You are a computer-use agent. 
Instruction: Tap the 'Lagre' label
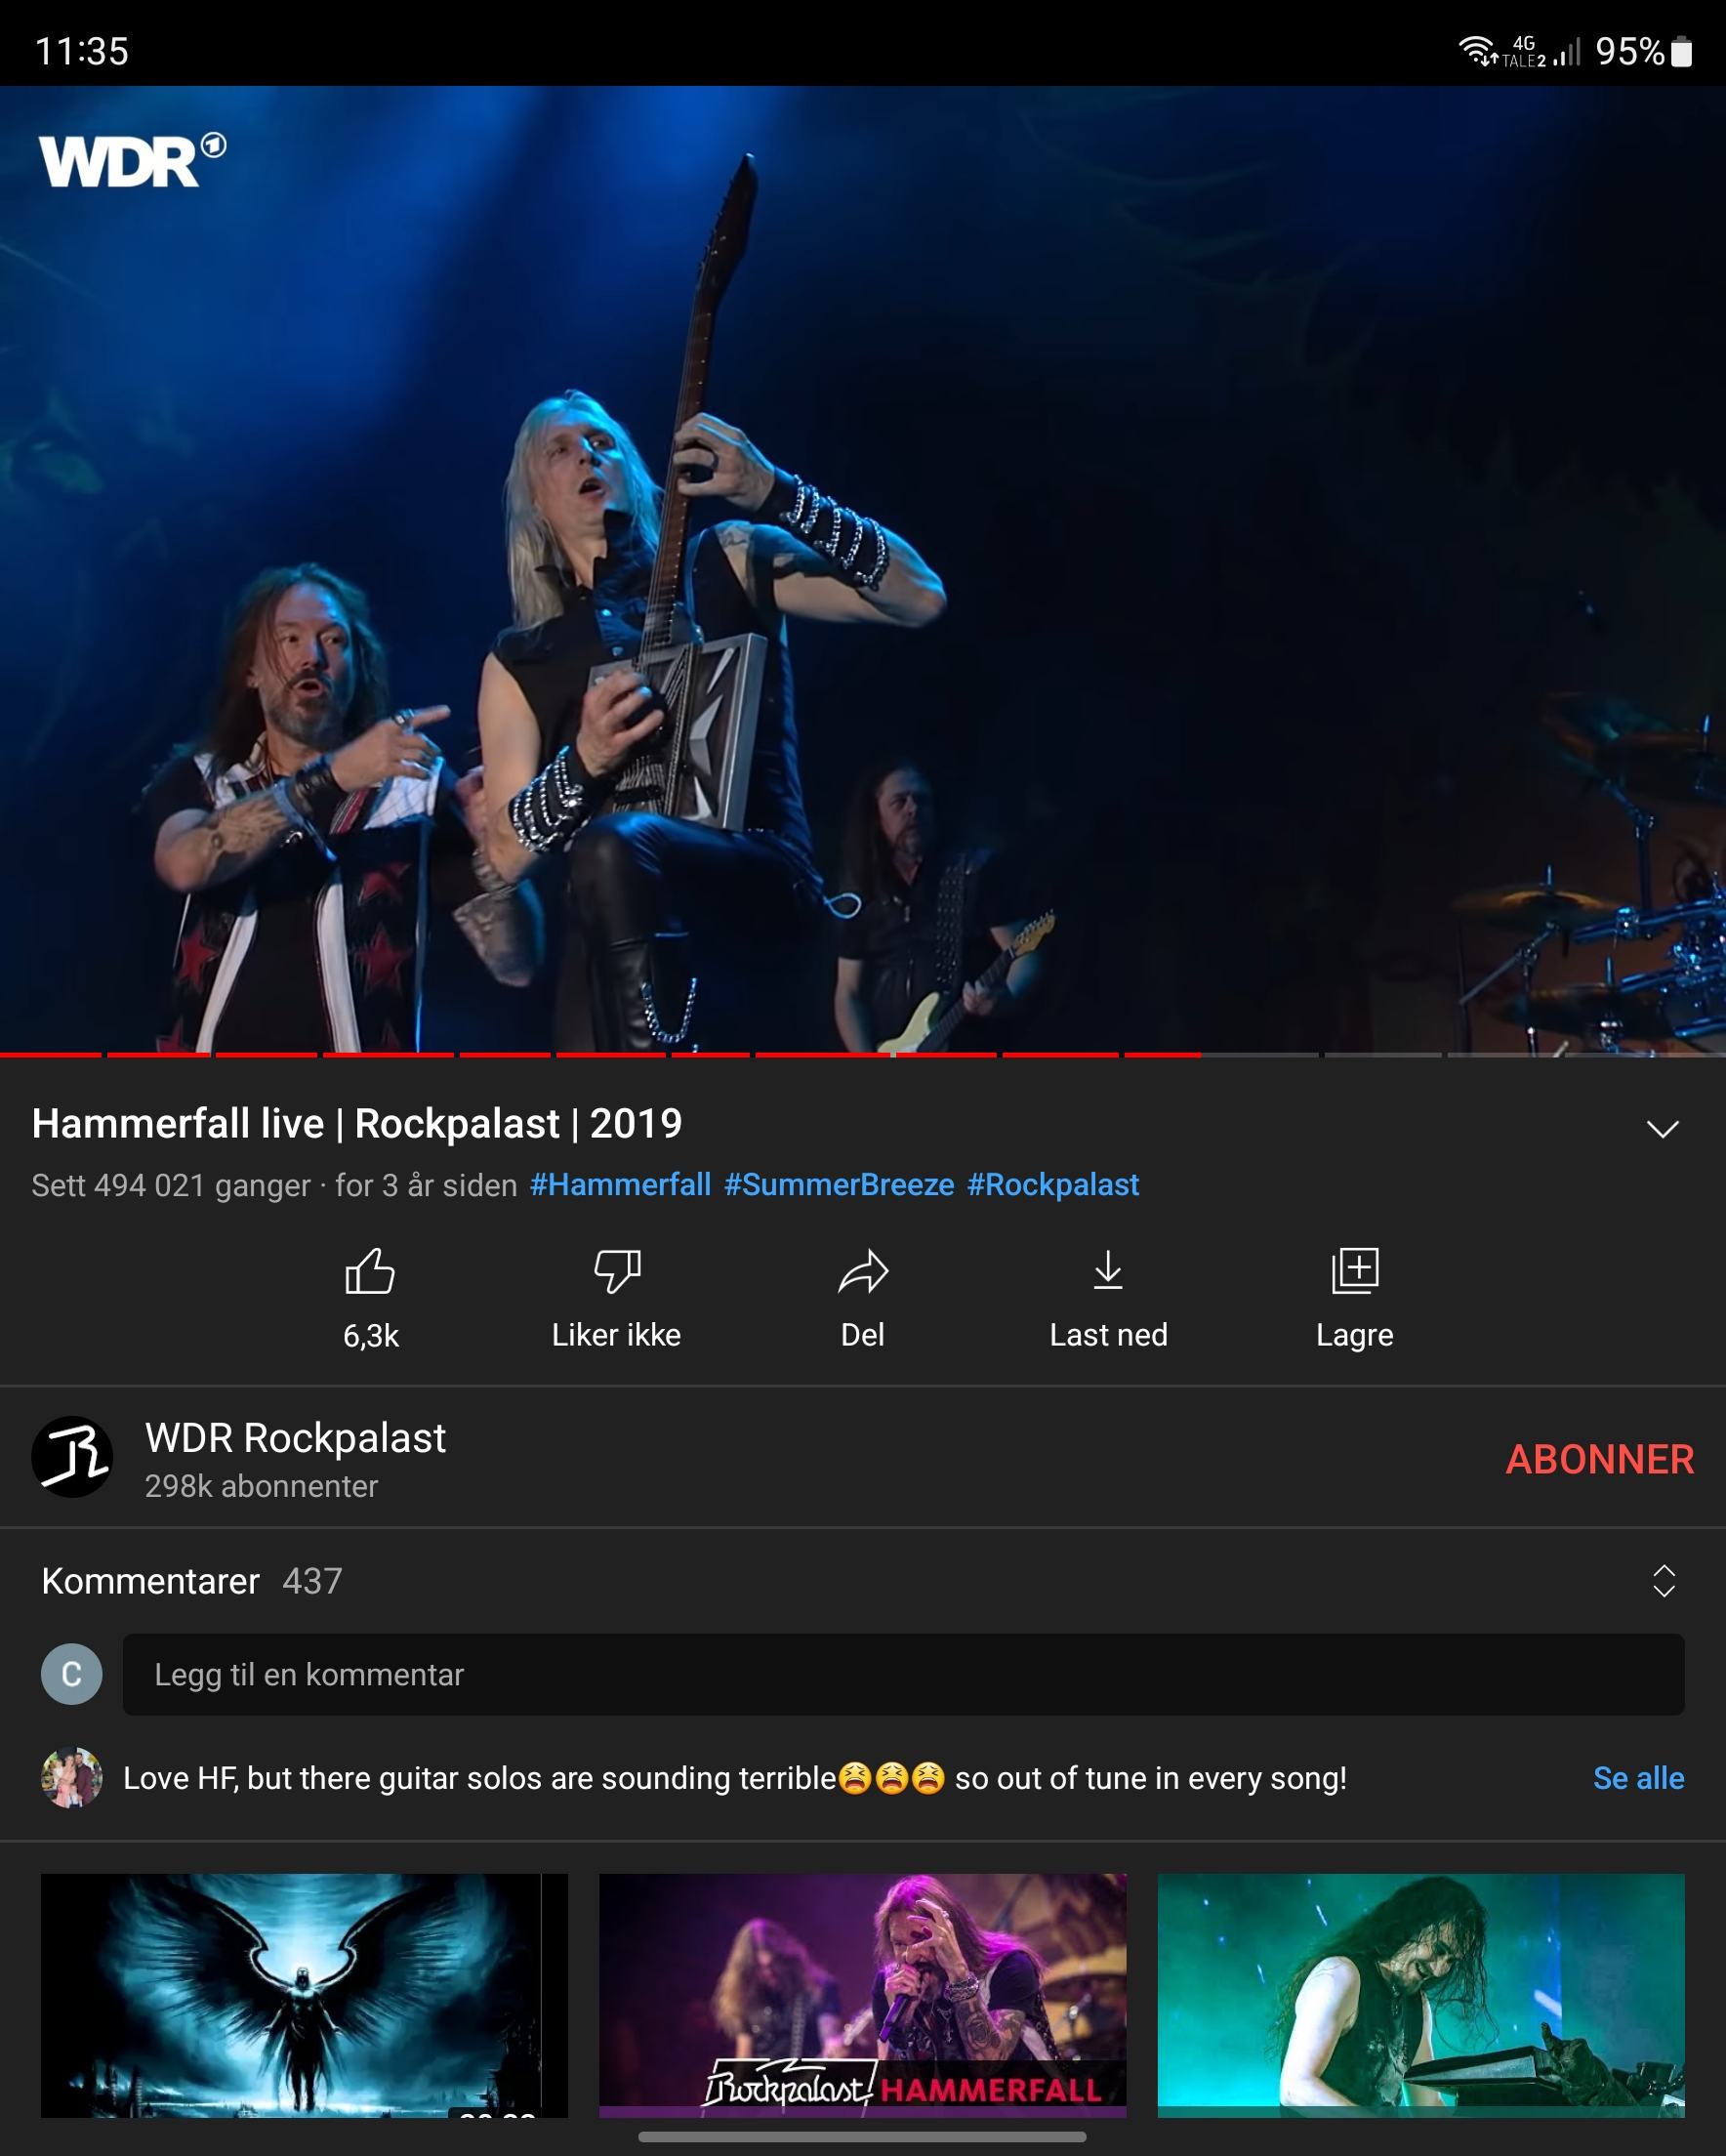pyautogui.click(x=1355, y=1335)
